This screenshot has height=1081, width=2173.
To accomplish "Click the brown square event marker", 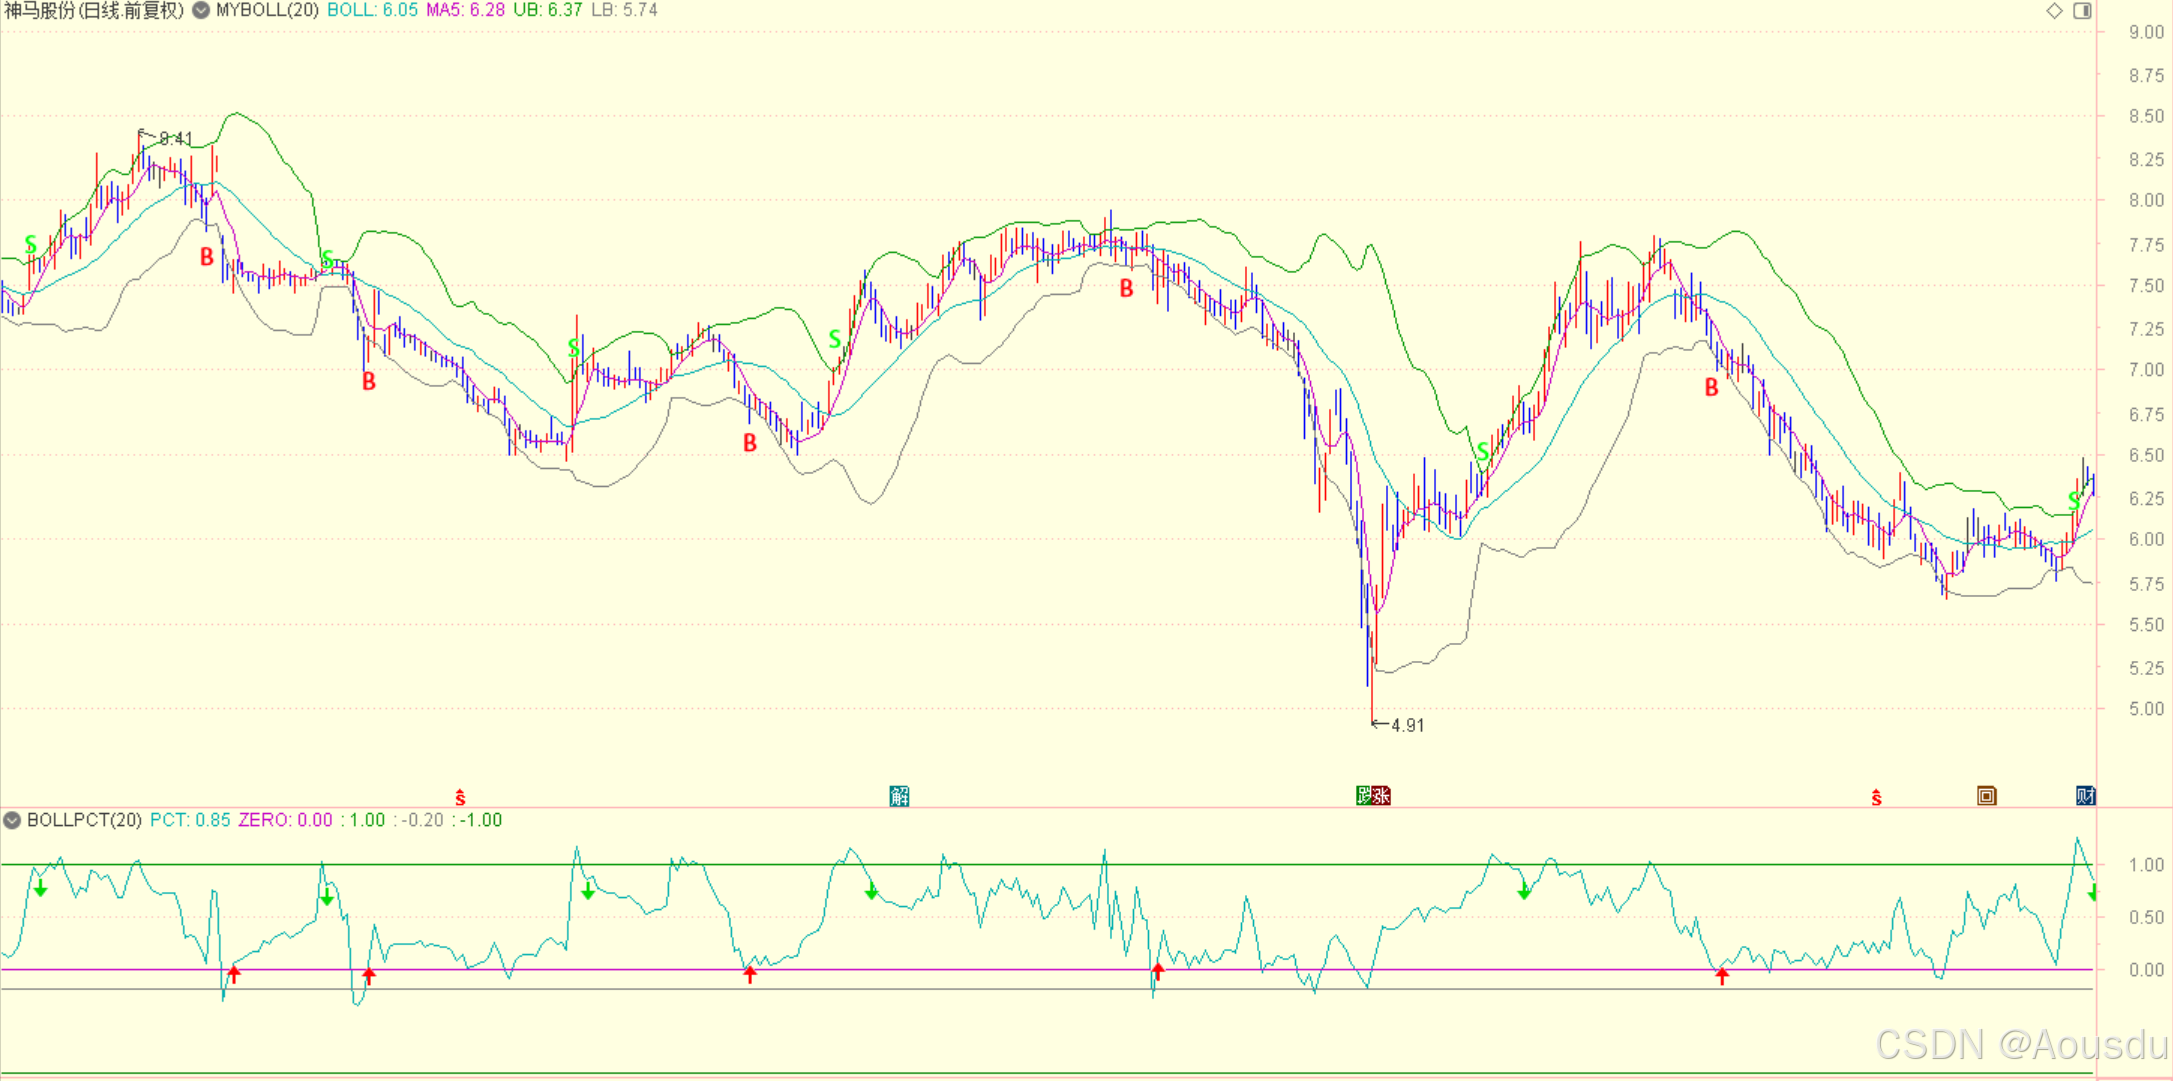I will point(1986,796).
